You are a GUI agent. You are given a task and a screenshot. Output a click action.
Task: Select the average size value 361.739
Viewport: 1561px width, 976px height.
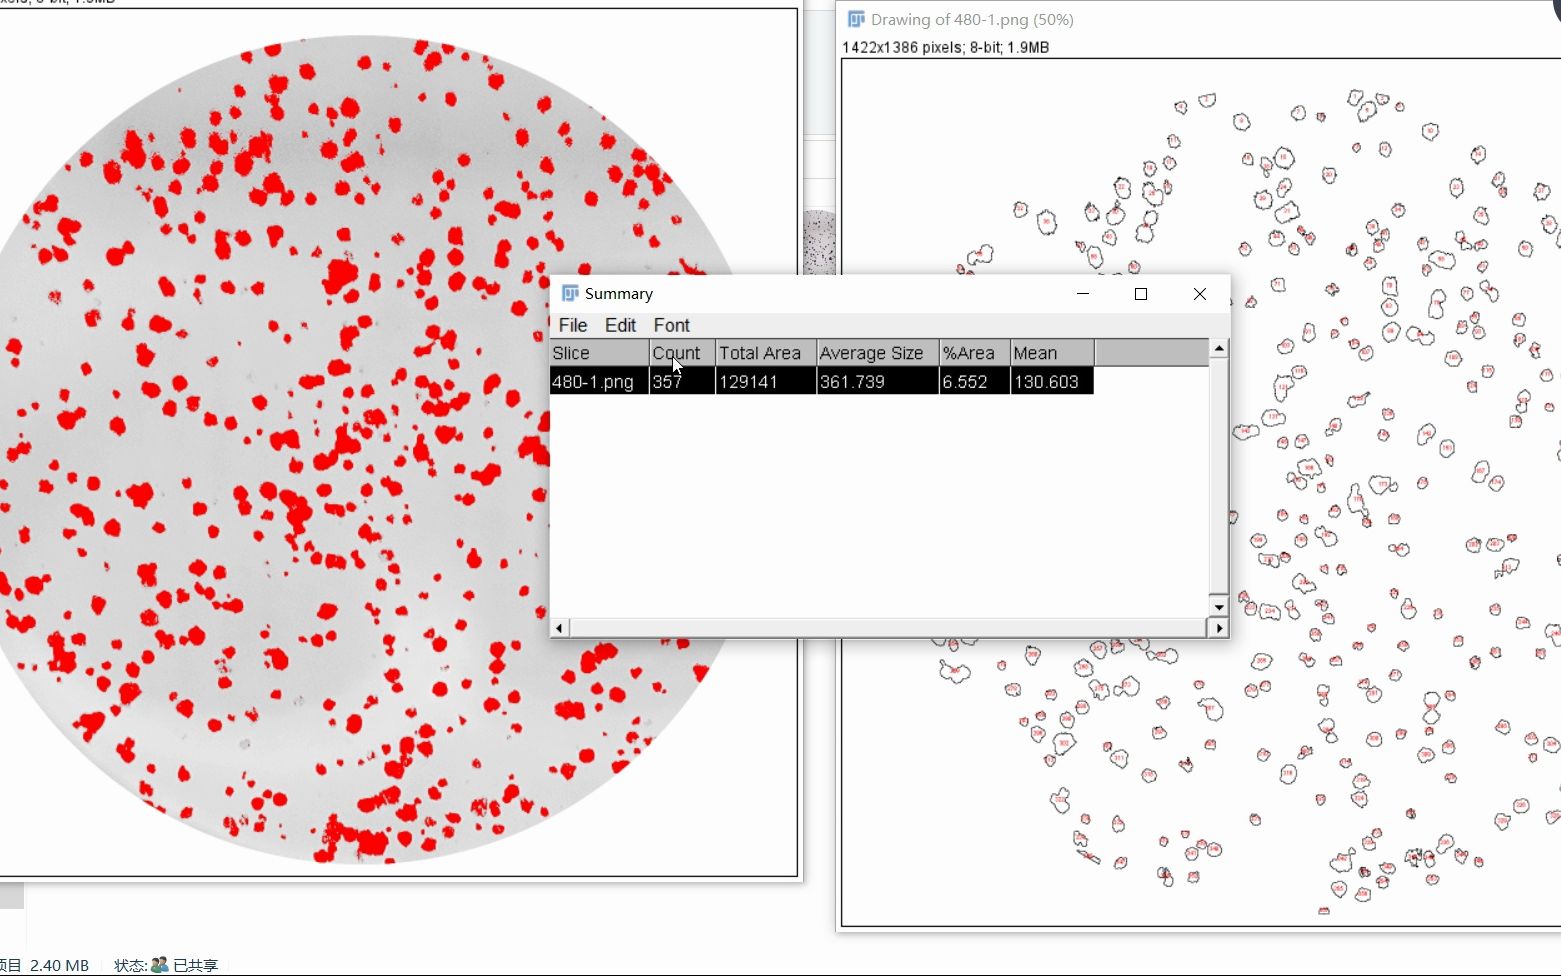coord(877,381)
